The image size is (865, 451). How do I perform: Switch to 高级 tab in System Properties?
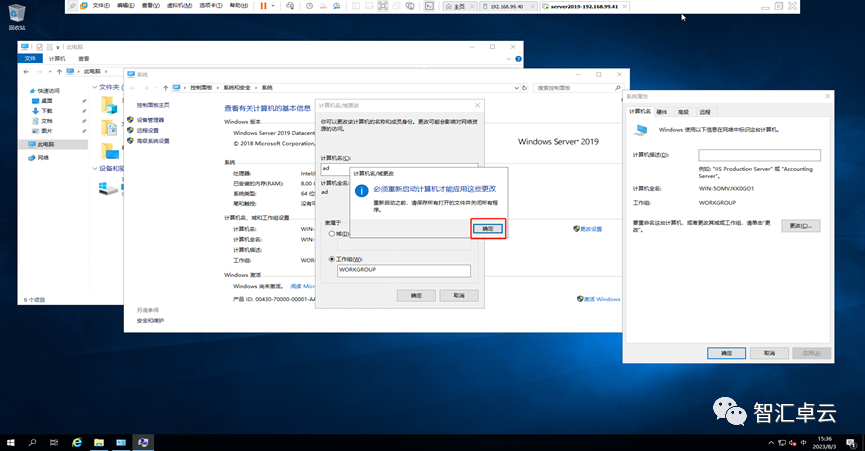684,112
